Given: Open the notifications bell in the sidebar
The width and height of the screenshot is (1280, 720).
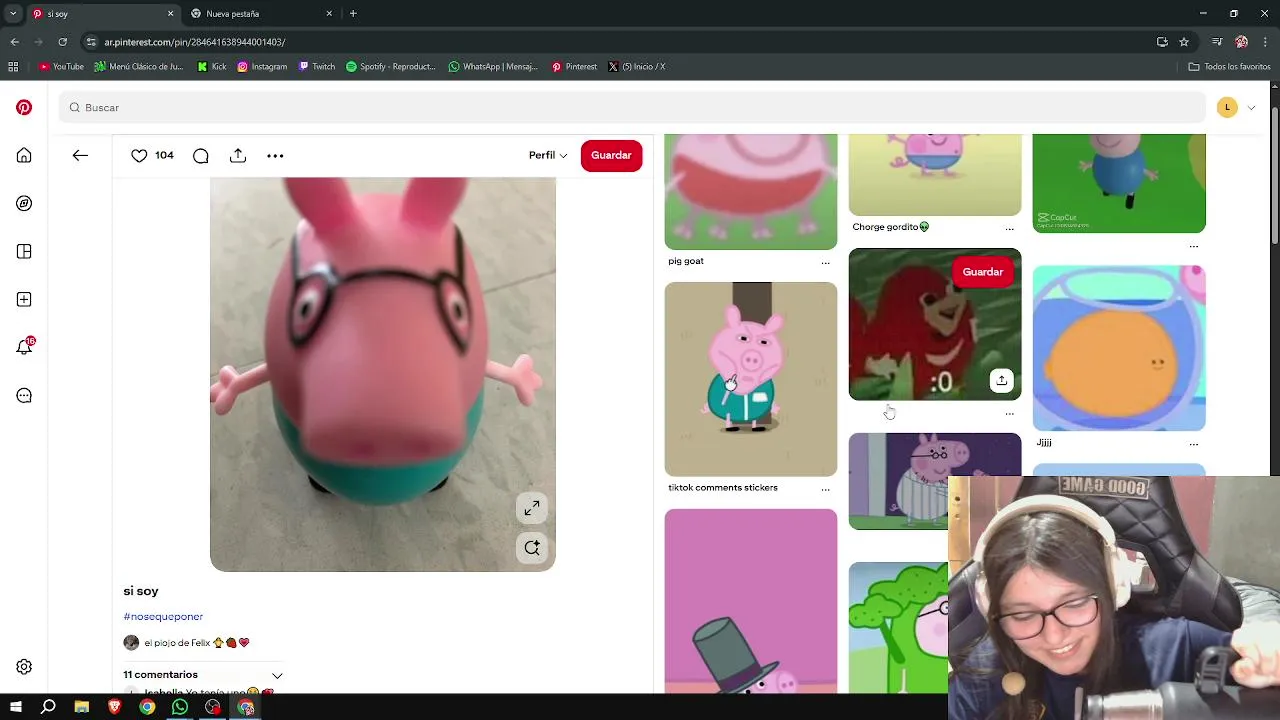Looking at the screenshot, I should [x=24, y=346].
